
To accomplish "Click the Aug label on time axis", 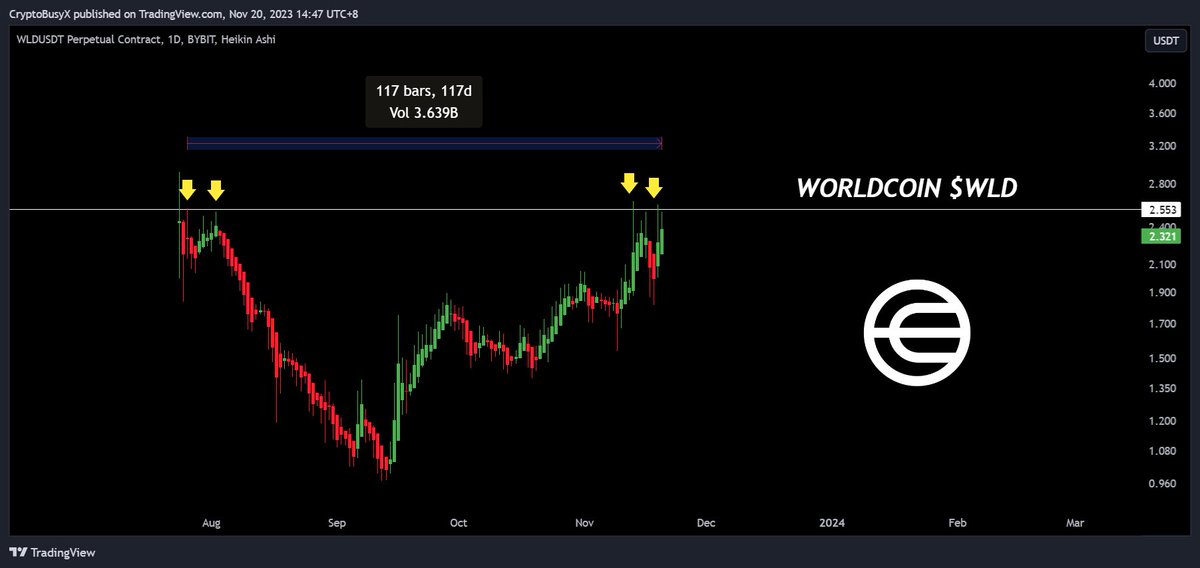I will (211, 523).
